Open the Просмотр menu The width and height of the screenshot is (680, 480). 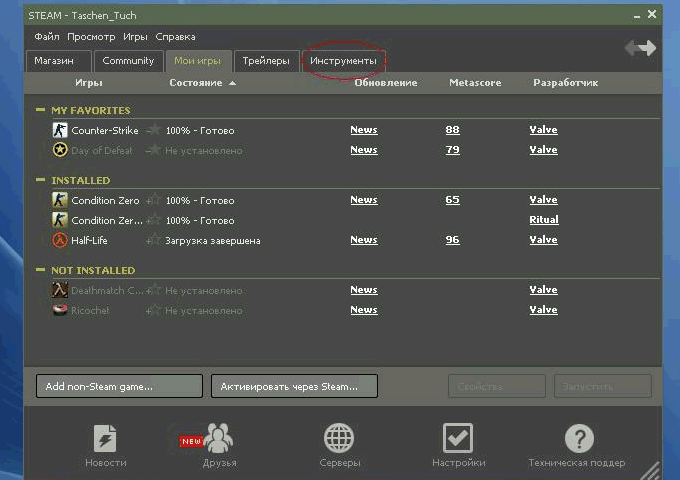(91, 37)
